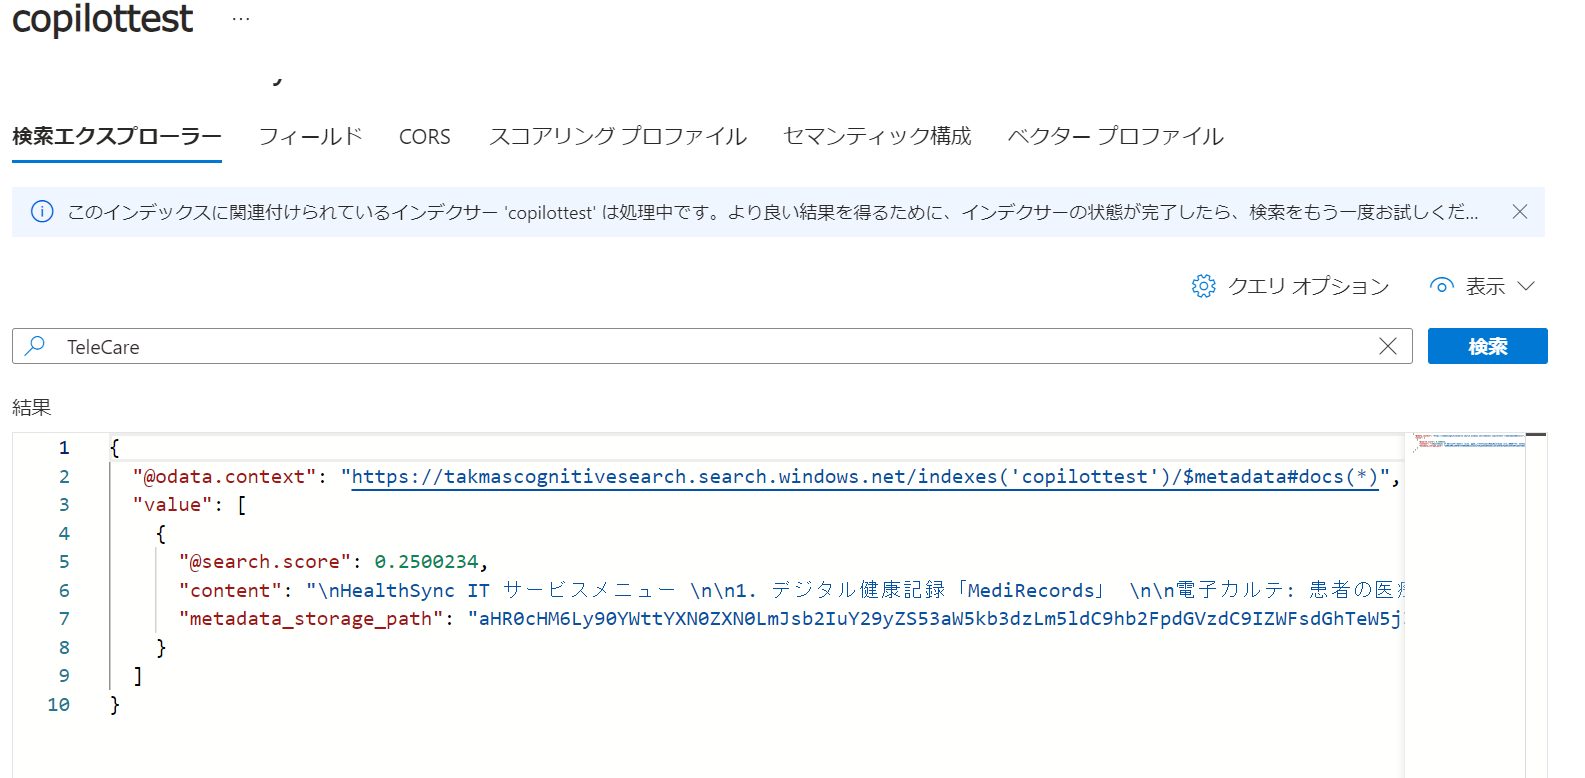Clear the TeleCare search text with X
This screenshot has height=778, width=1585.
pos(1388,346)
